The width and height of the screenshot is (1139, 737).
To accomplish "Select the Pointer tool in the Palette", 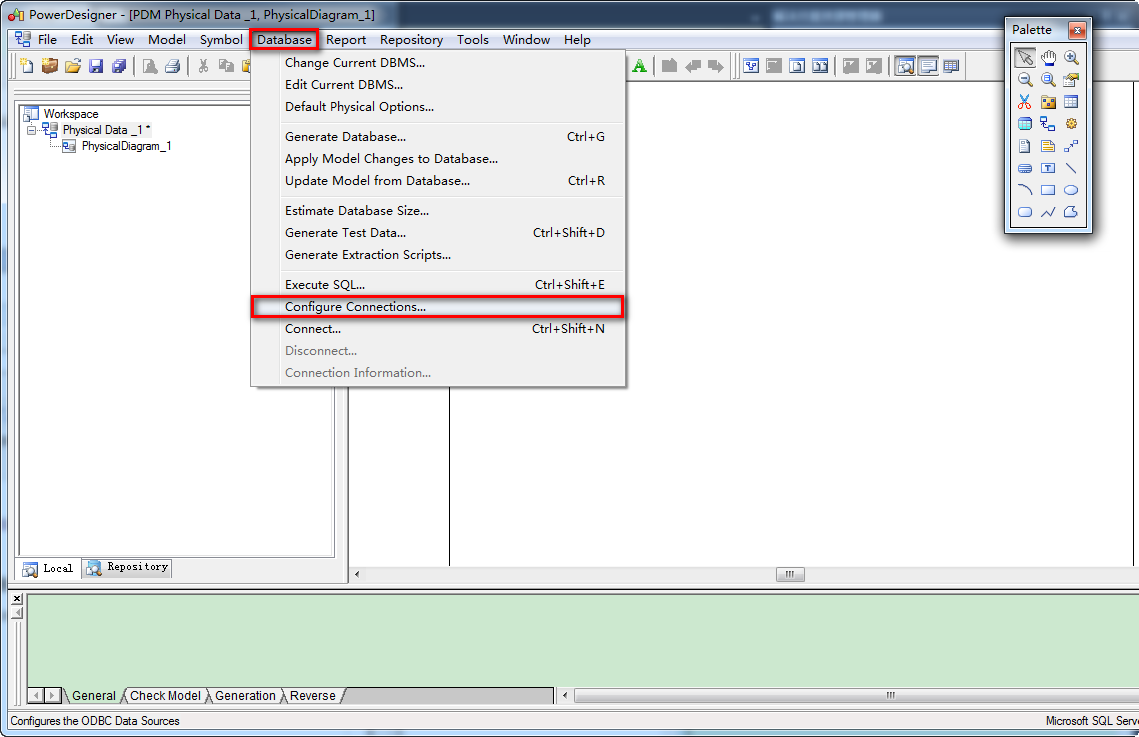I will (x=1025, y=57).
